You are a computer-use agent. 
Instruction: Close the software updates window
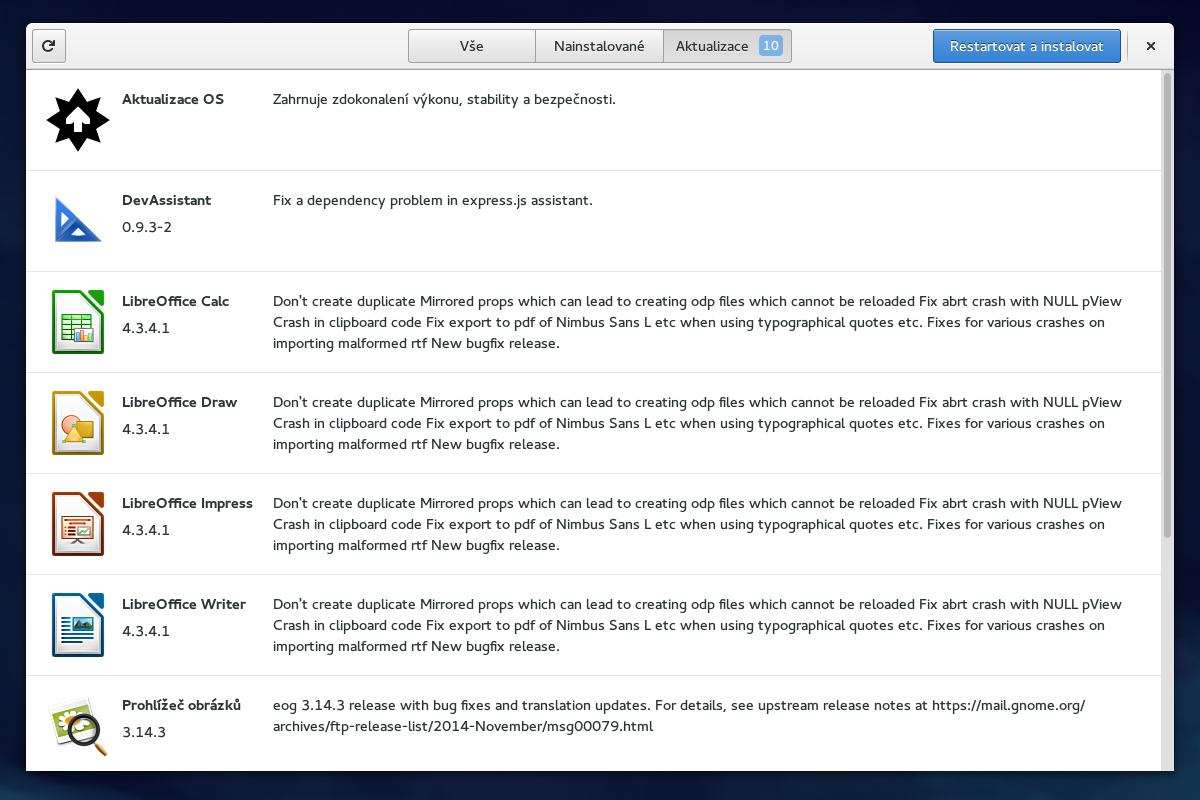(x=1151, y=46)
